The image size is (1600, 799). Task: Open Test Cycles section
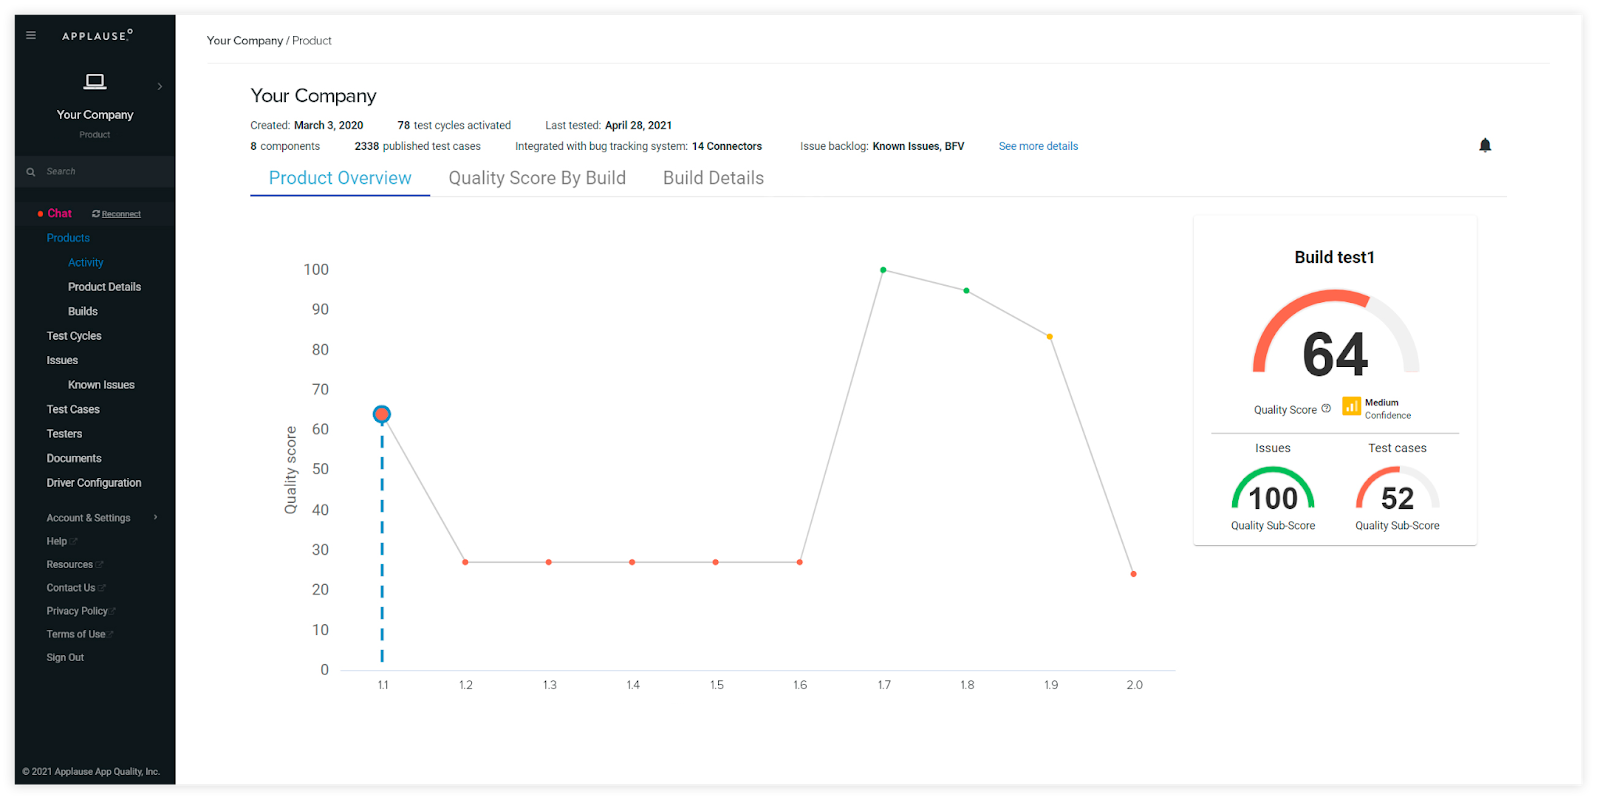[x=74, y=336]
